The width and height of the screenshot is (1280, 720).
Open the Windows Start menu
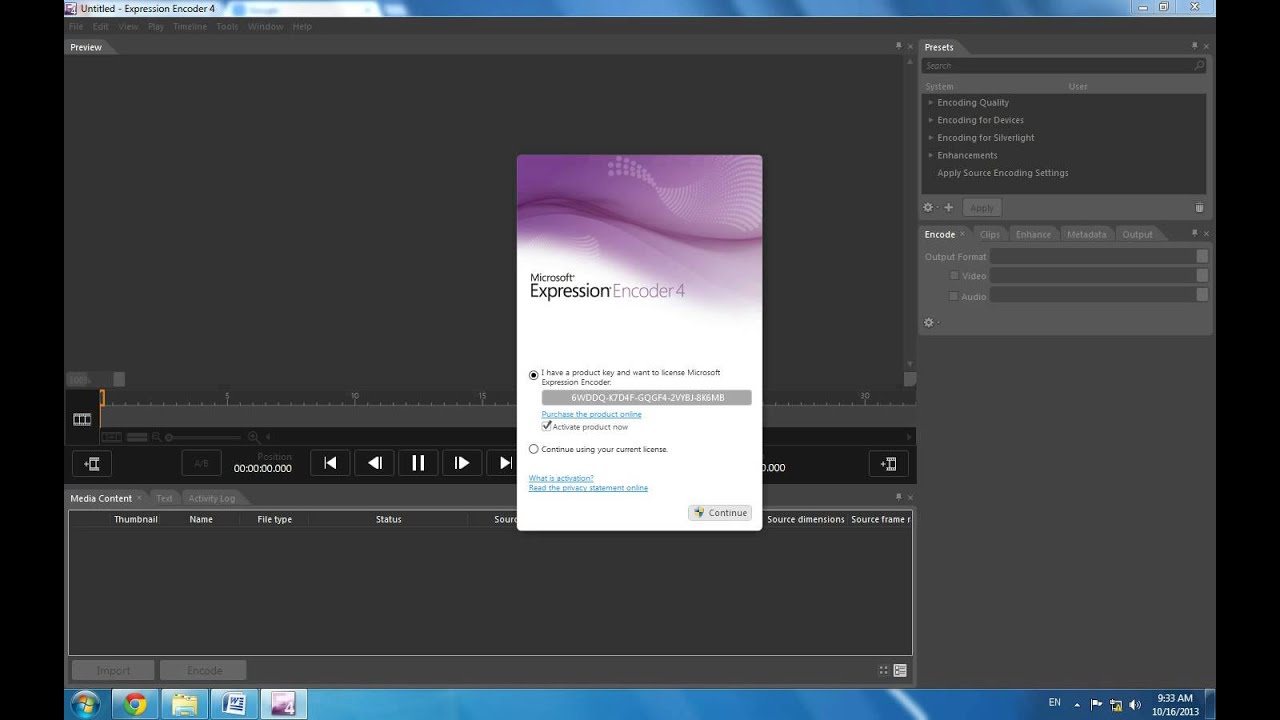(85, 704)
